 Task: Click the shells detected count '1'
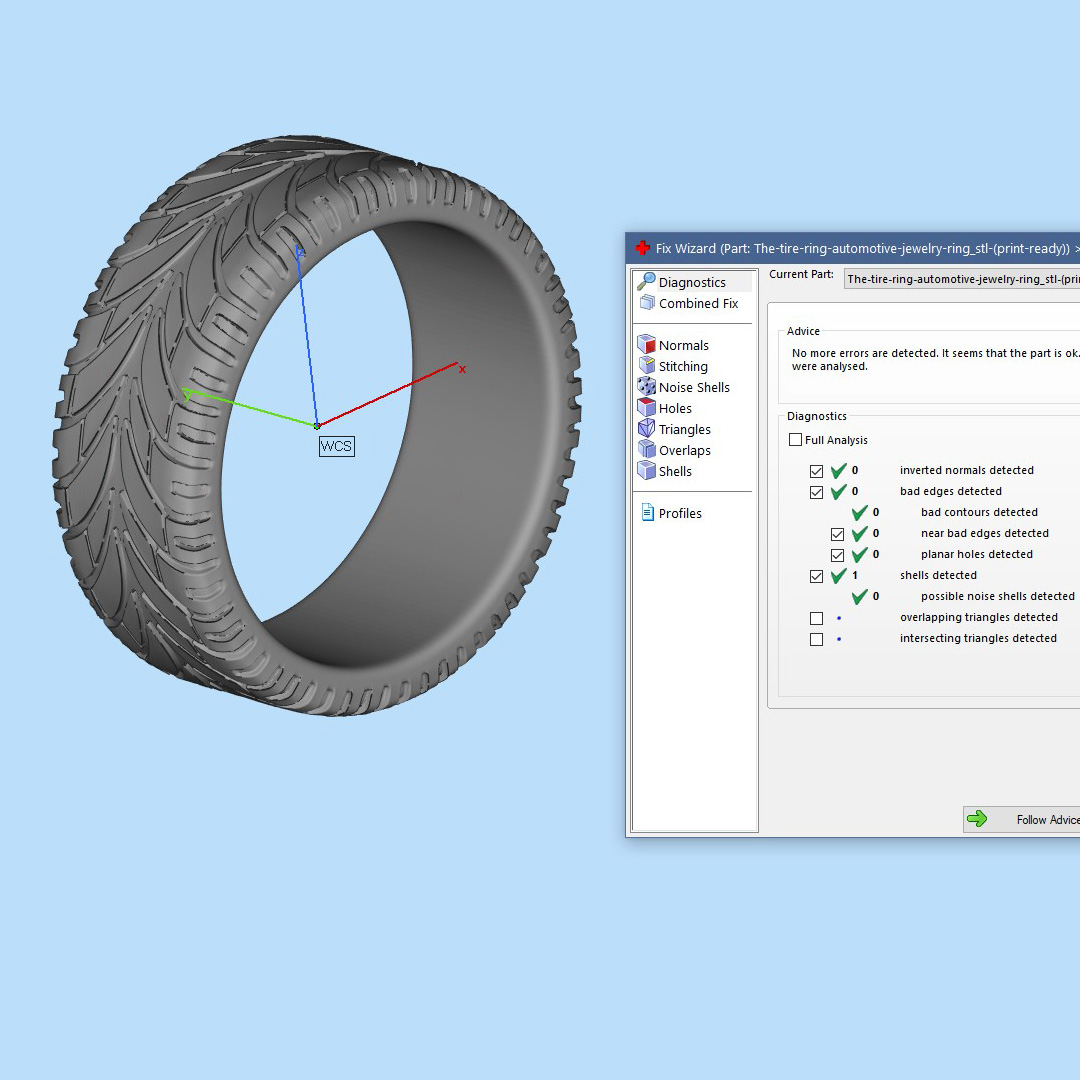[855, 575]
